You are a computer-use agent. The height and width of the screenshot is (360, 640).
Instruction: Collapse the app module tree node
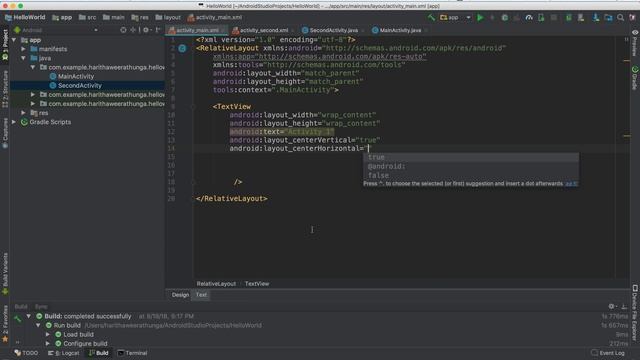[x=14, y=40]
